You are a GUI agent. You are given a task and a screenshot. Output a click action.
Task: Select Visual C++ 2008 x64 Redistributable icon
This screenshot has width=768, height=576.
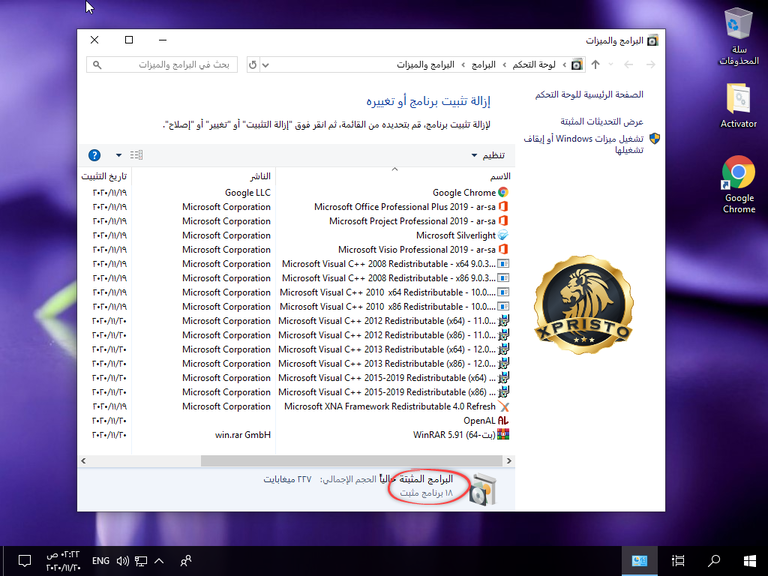(x=503, y=264)
